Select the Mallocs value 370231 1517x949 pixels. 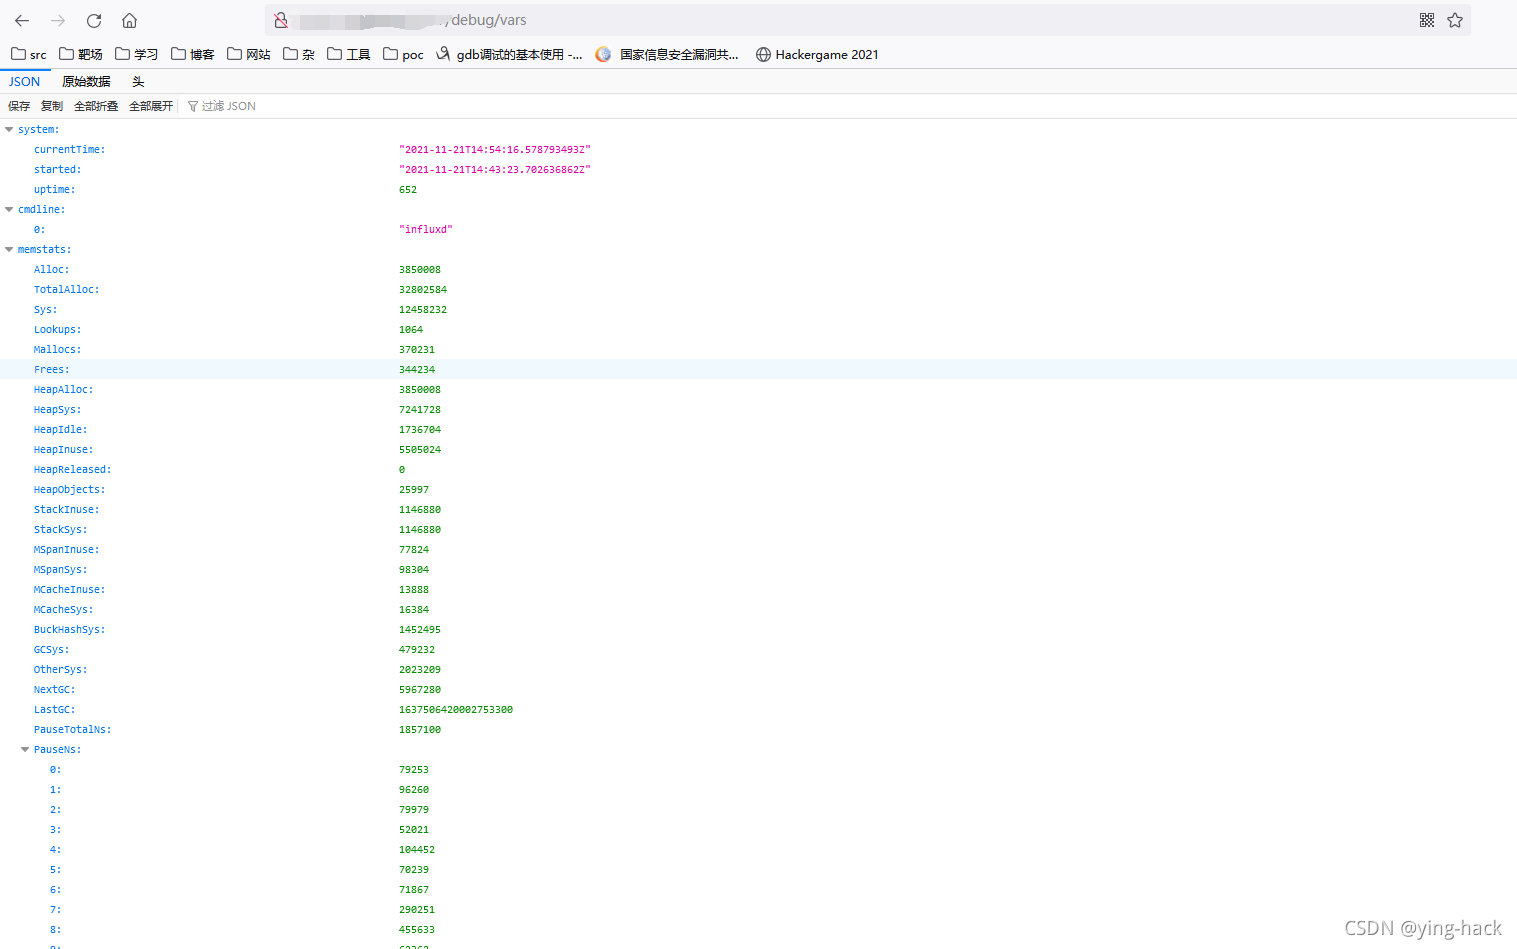click(417, 349)
